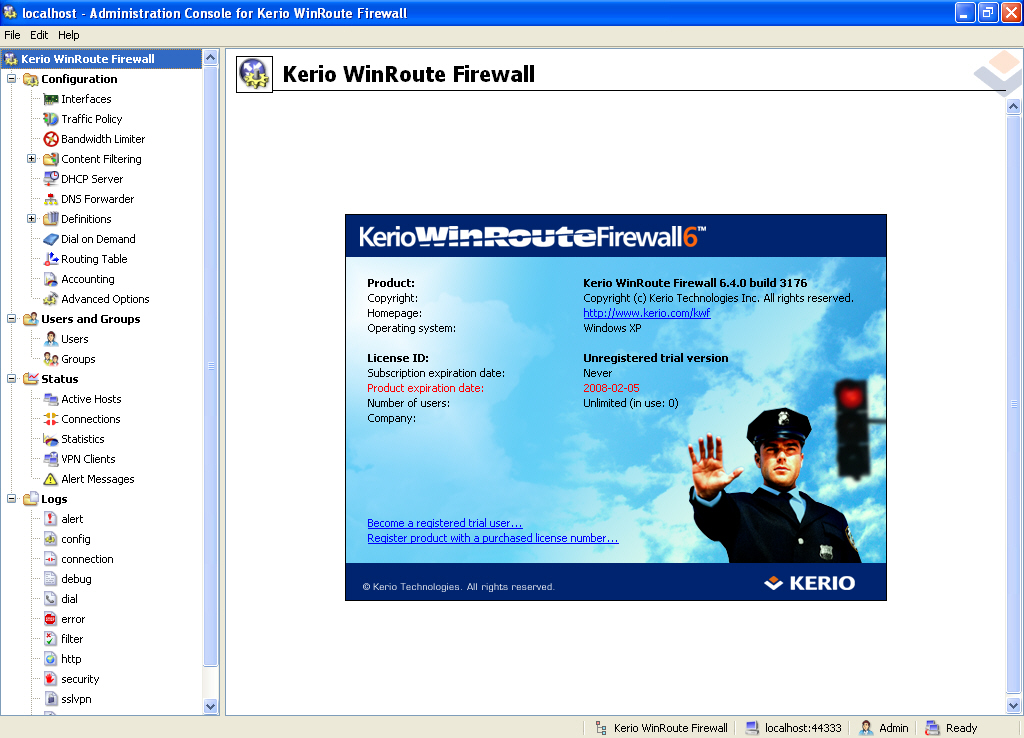The height and width of the screenshot is (738, 1024).
Task: Collapse the Logs tree node
Action: click(11, 498)
